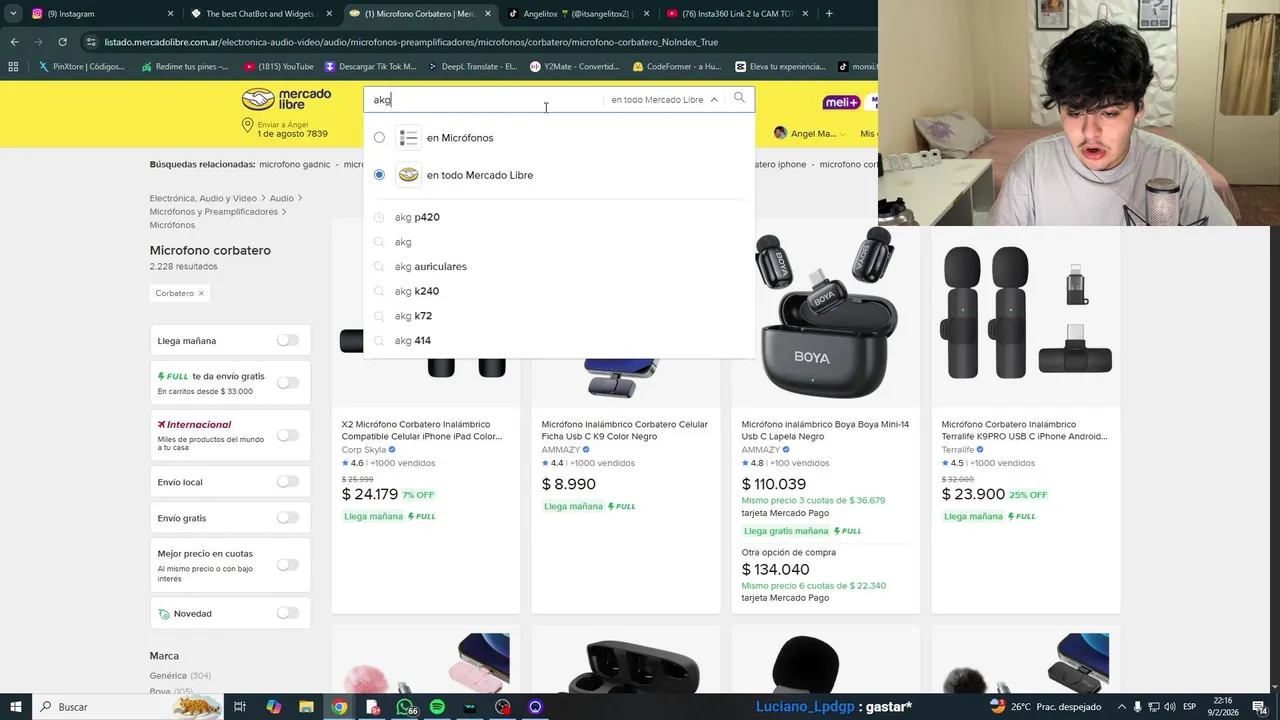The height and width of the screenshot is (720, 1280).
Task: Click the Angel Ma profile avatar
Action: (x=780, y=133)
